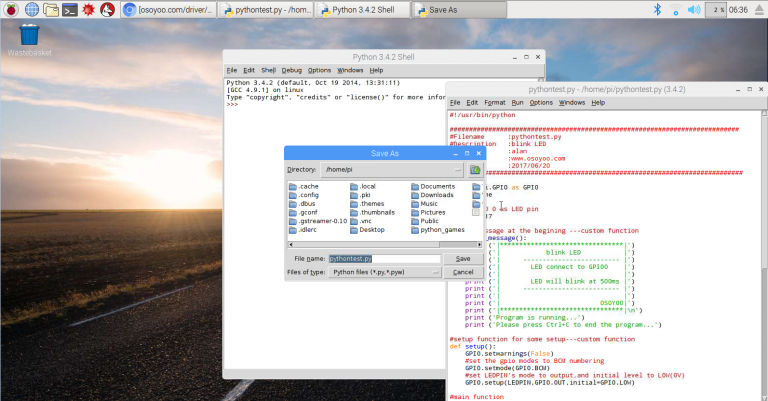
Task: Open the Debug menu in Python Shell
Action: [x=291, y=70]
